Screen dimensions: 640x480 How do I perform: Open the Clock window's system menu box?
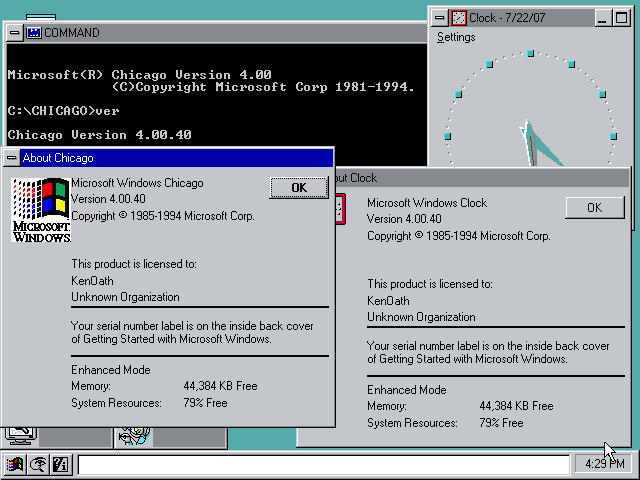click(x=439, y=18)
